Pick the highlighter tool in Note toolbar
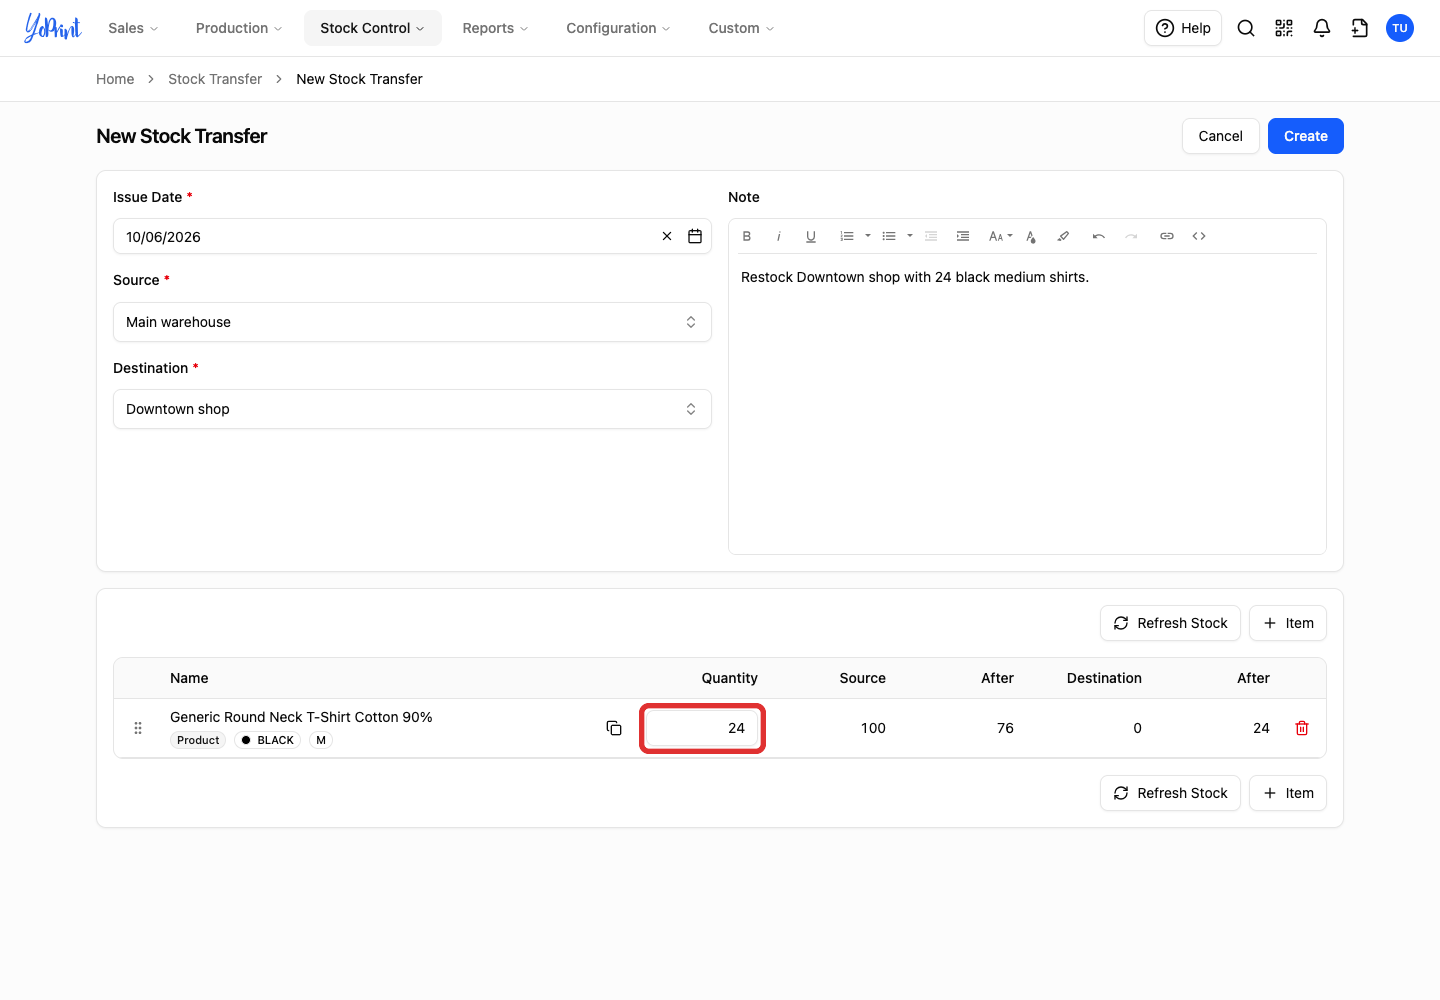 (x=1063, y=236)
